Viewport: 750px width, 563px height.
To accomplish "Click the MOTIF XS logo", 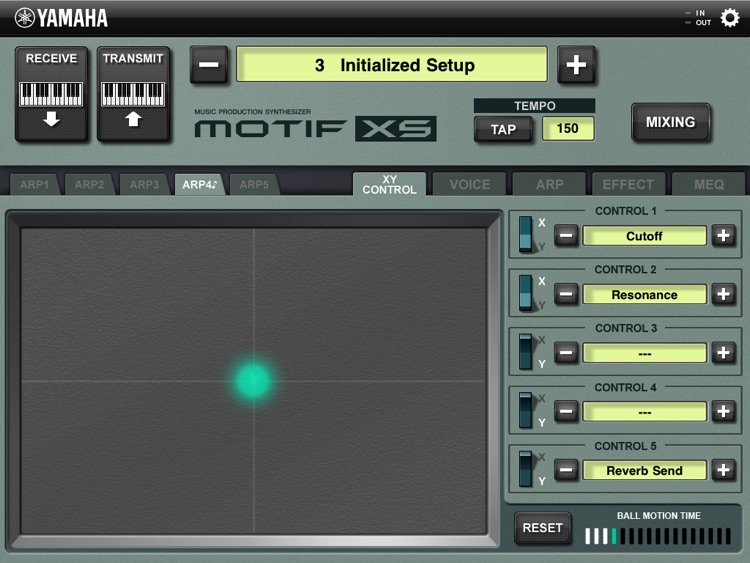I will coord(315,128).
